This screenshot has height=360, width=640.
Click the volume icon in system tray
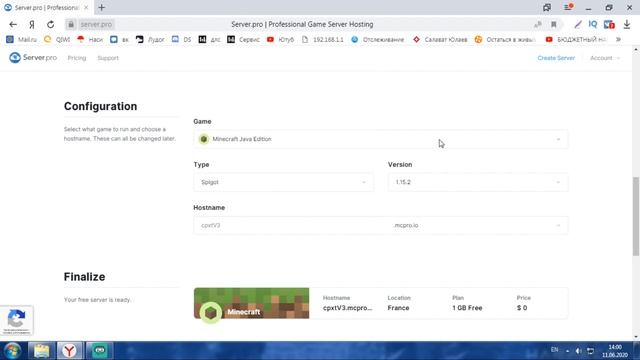578,351
